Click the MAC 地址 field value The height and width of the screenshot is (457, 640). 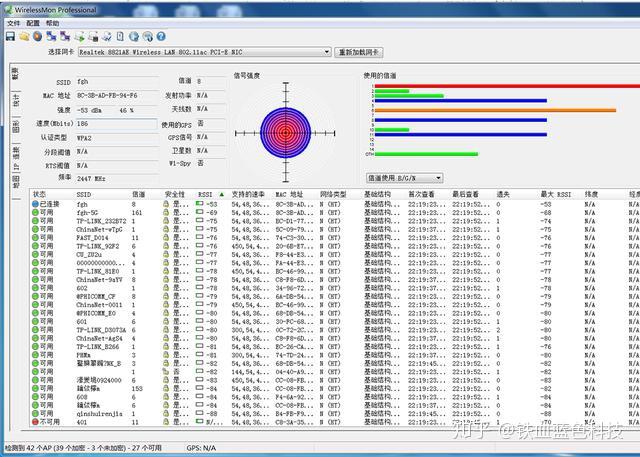[117, 95]
